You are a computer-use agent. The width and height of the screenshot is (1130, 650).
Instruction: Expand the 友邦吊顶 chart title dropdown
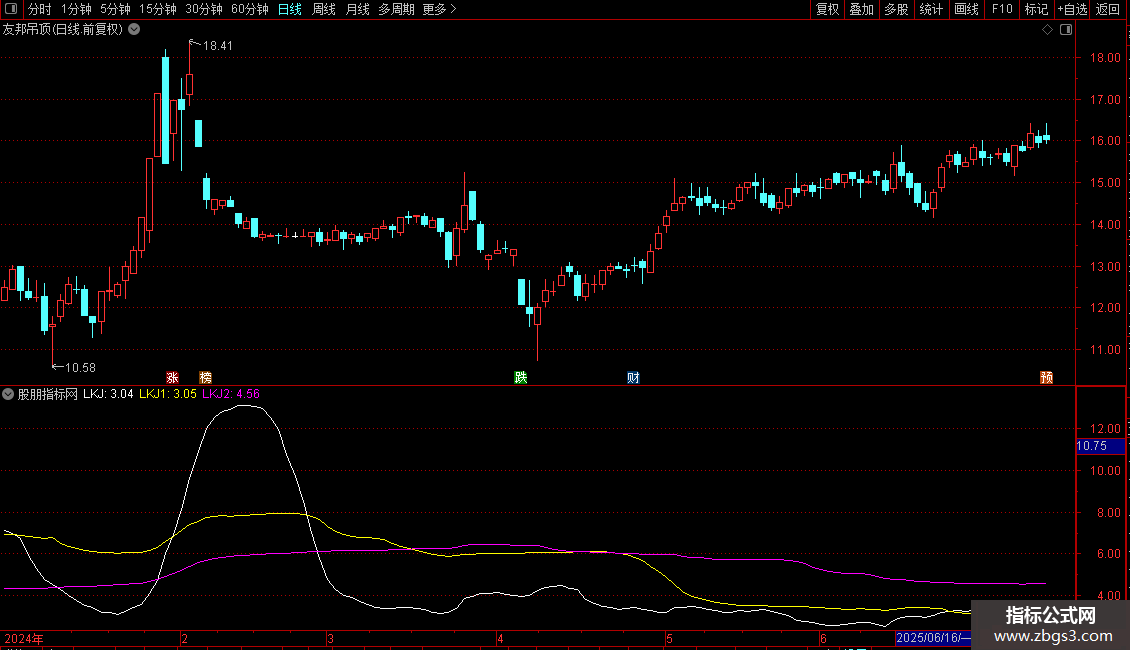134,30
